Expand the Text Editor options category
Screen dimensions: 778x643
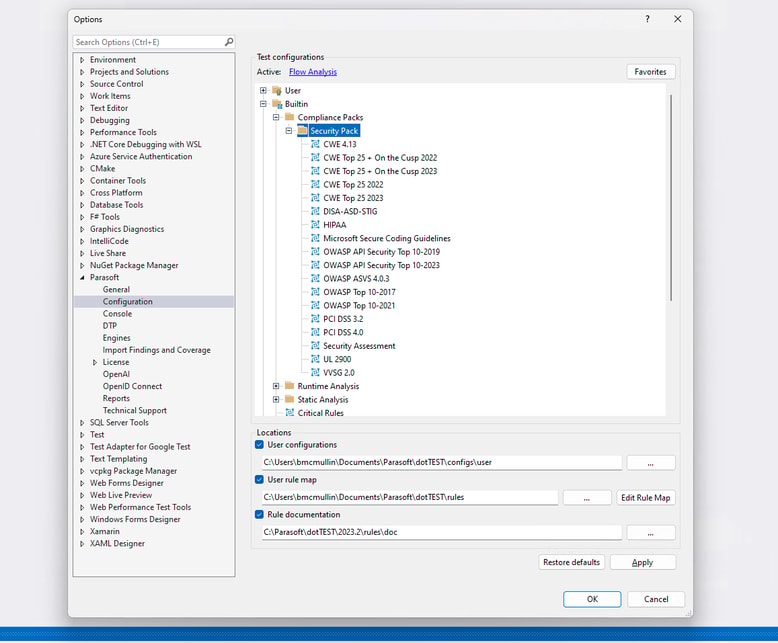pos(82,108)
